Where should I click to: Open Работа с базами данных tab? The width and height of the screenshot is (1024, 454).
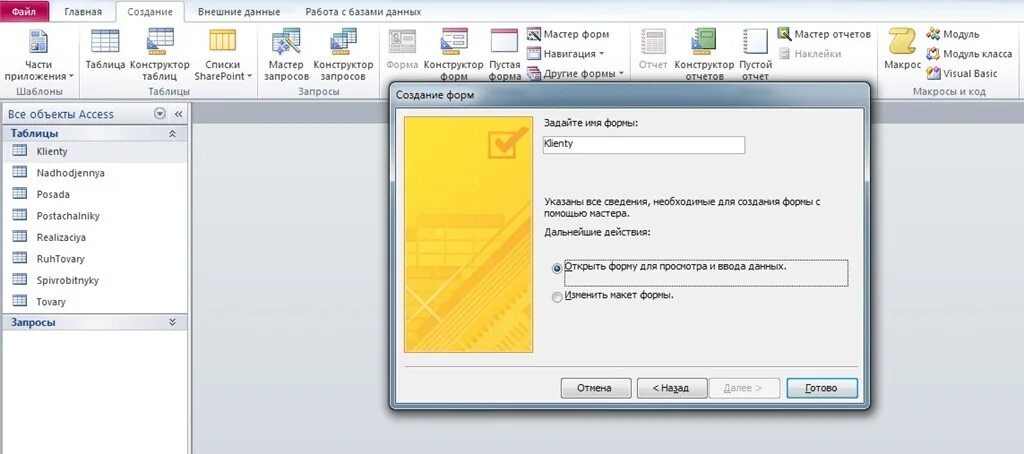363,12
